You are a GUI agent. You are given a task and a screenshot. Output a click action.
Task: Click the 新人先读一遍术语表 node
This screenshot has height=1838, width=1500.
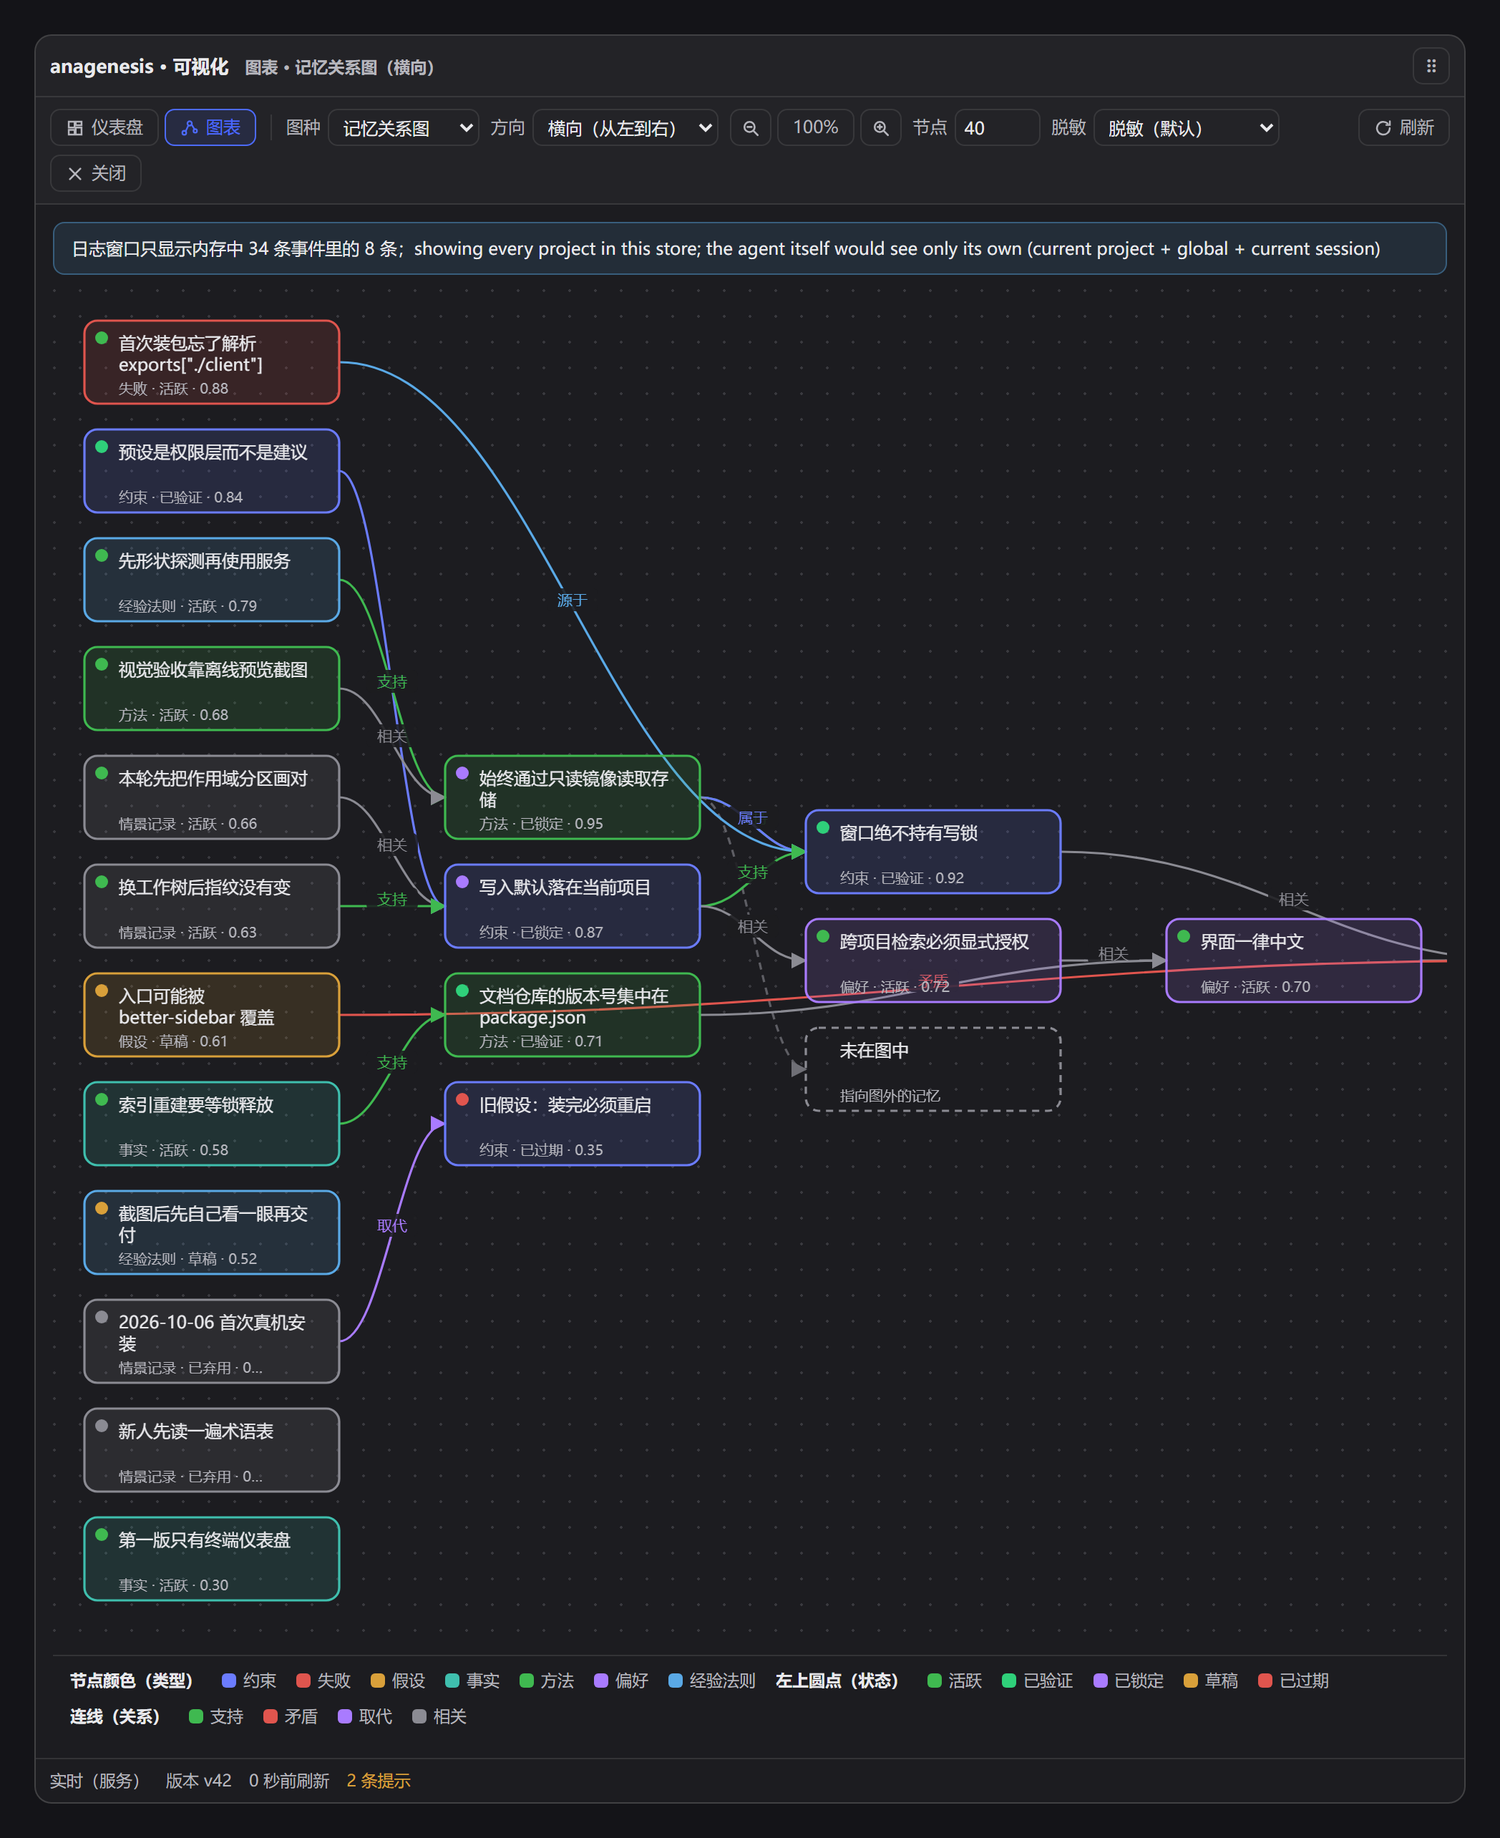tap(212, 1450)
